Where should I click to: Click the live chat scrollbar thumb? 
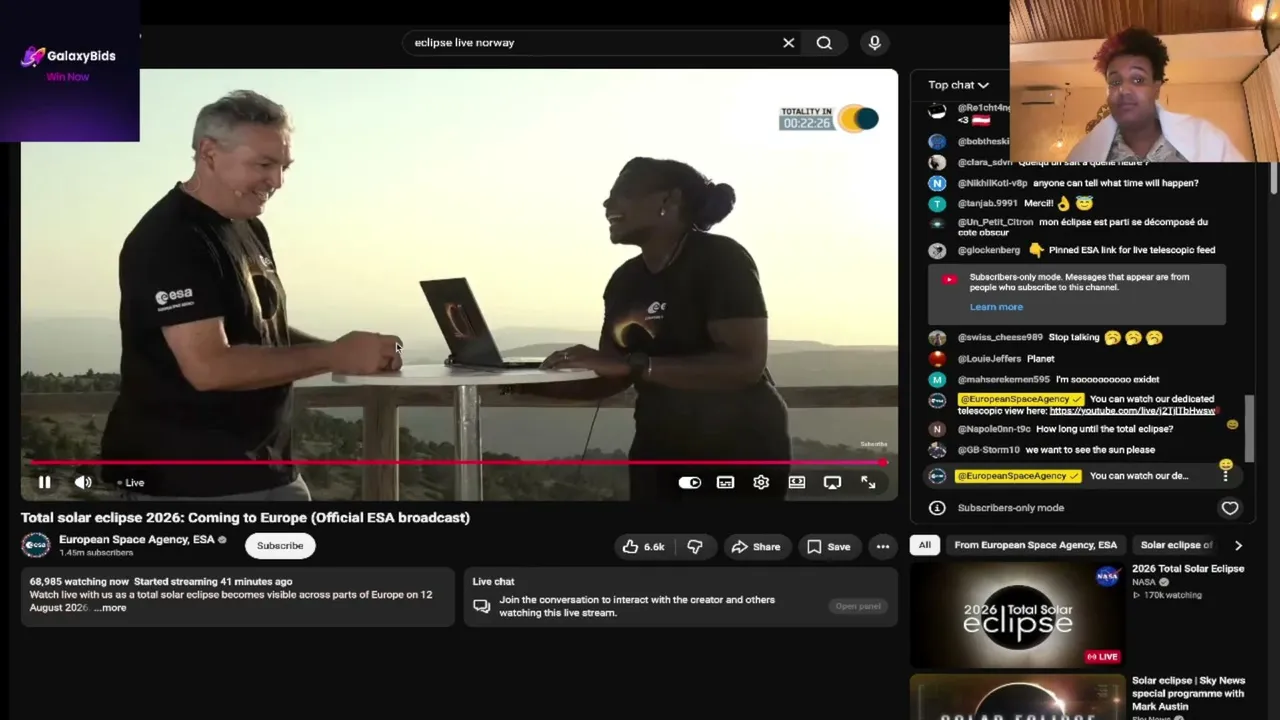click(1248, 428)
